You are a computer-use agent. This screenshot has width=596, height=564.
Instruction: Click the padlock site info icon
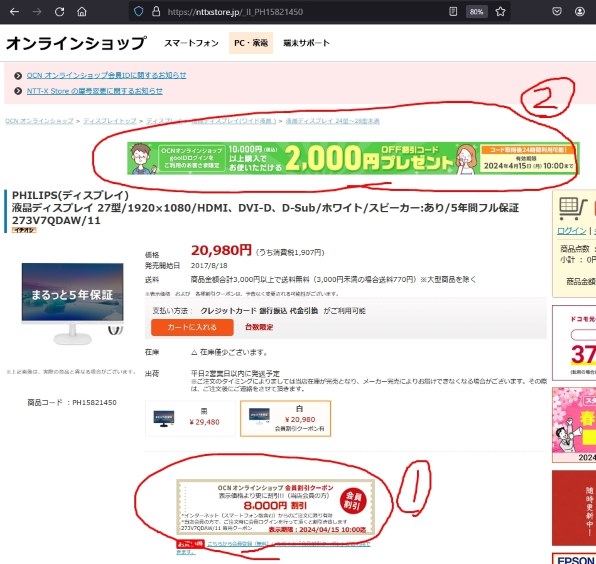click(x=156, y=11)
